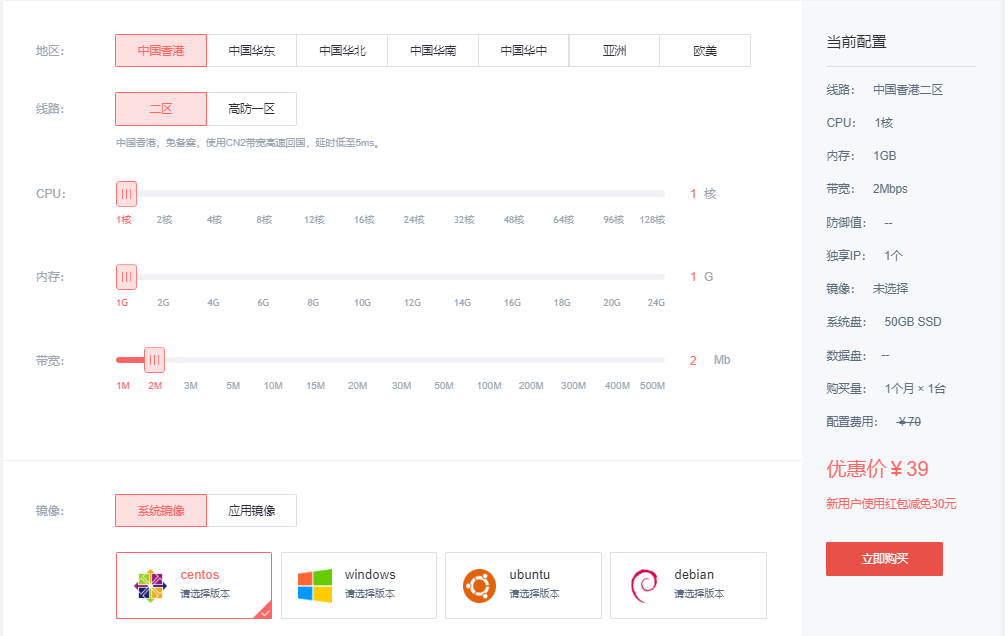1005x636 pixels.
Task: Set bandwidth to 5M mark
Action: pyautogui.click(x=233, y=386)
